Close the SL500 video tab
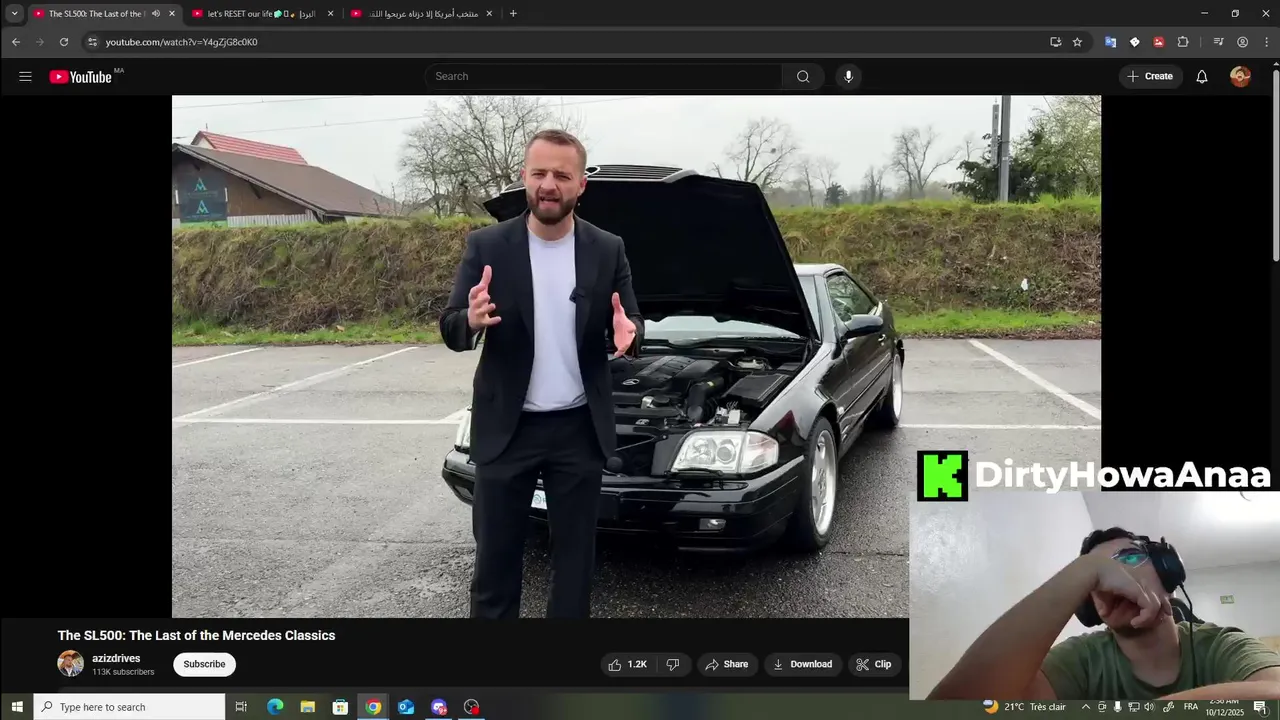 pyautogui.click(x=172, y=13)
